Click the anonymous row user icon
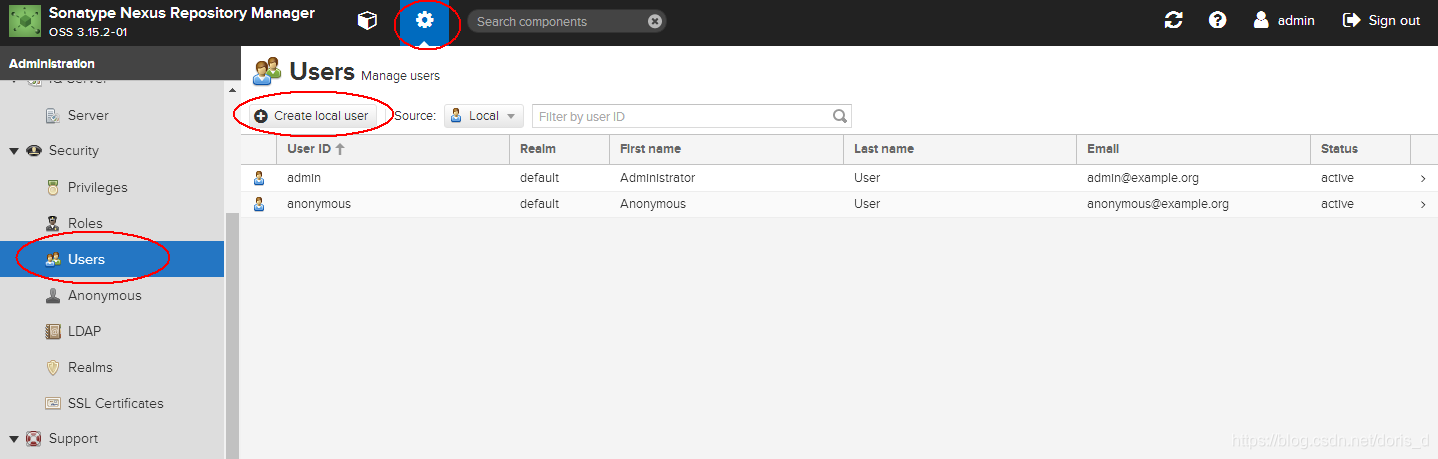This screenshot has height=459, width=1438. click(x=259, y=204)
